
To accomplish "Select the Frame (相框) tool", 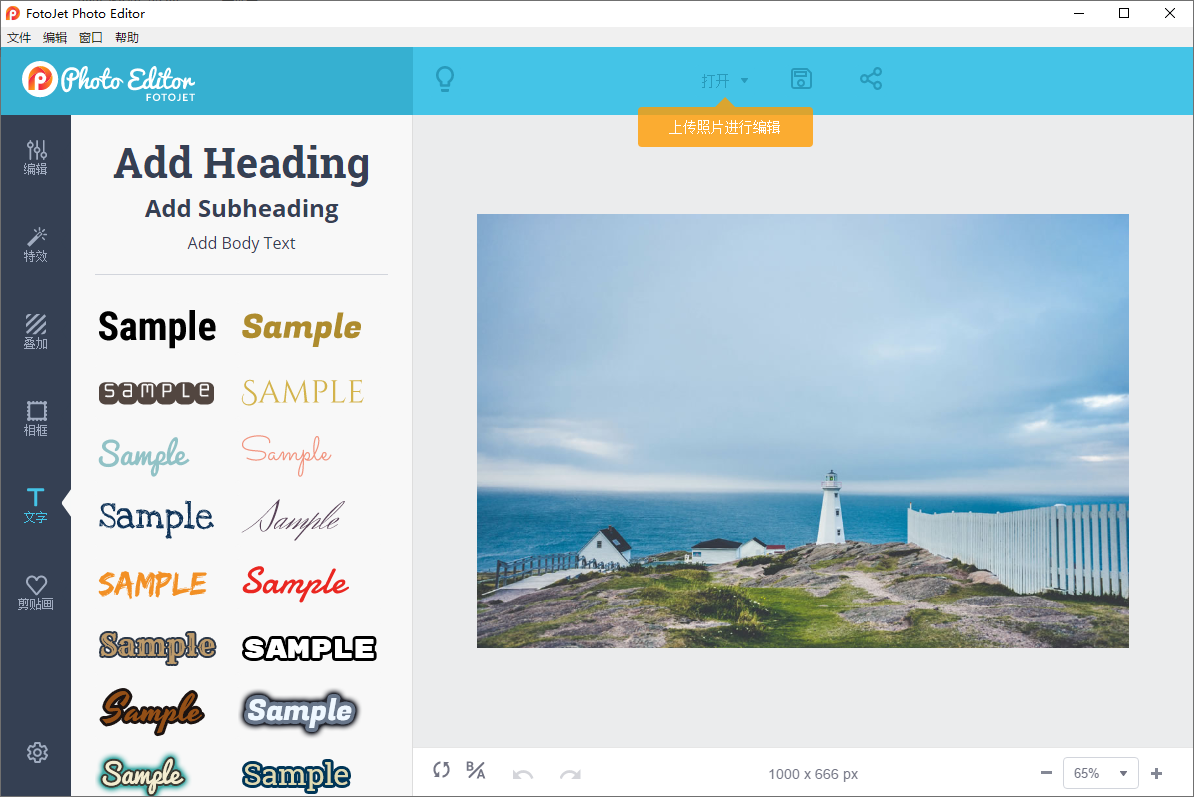I will (36, 418).
